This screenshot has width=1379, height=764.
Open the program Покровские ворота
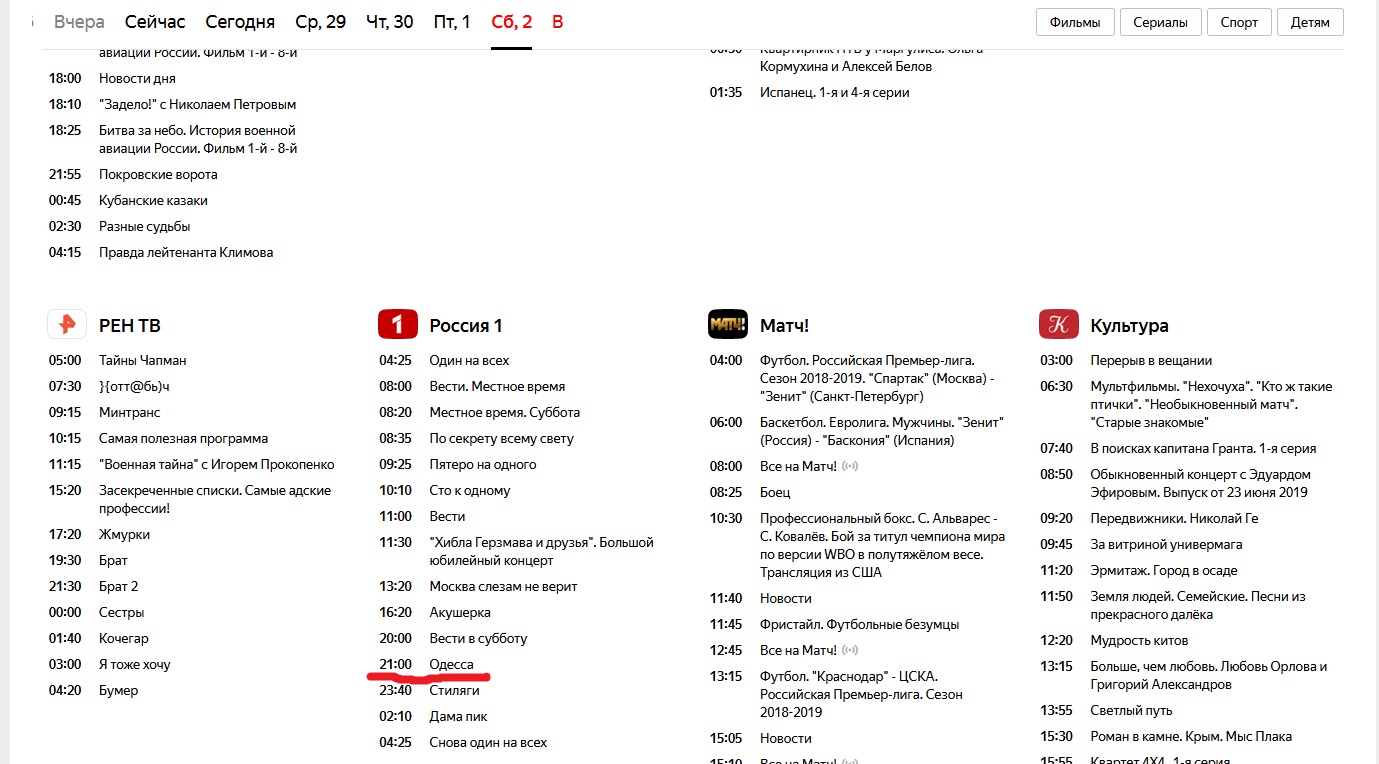pyautogui.click(x=158, y=174)
